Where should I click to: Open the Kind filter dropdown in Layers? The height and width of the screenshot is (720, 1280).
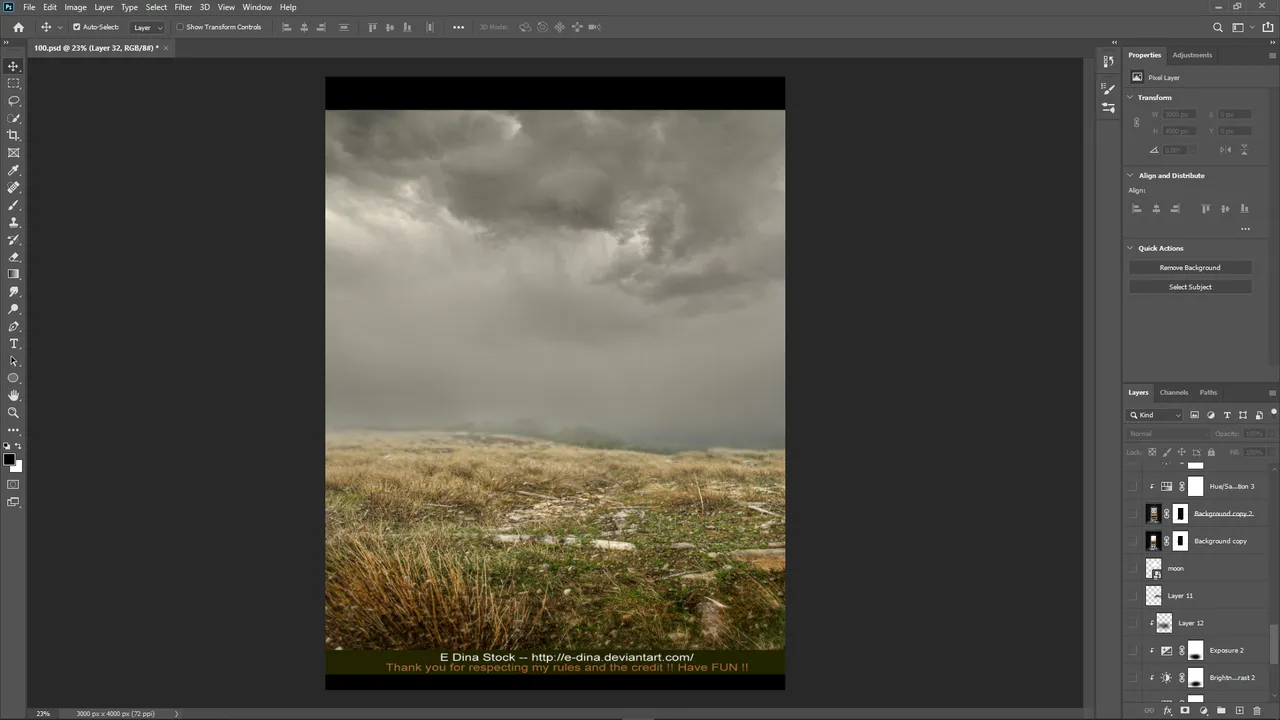click(1156, 415)
